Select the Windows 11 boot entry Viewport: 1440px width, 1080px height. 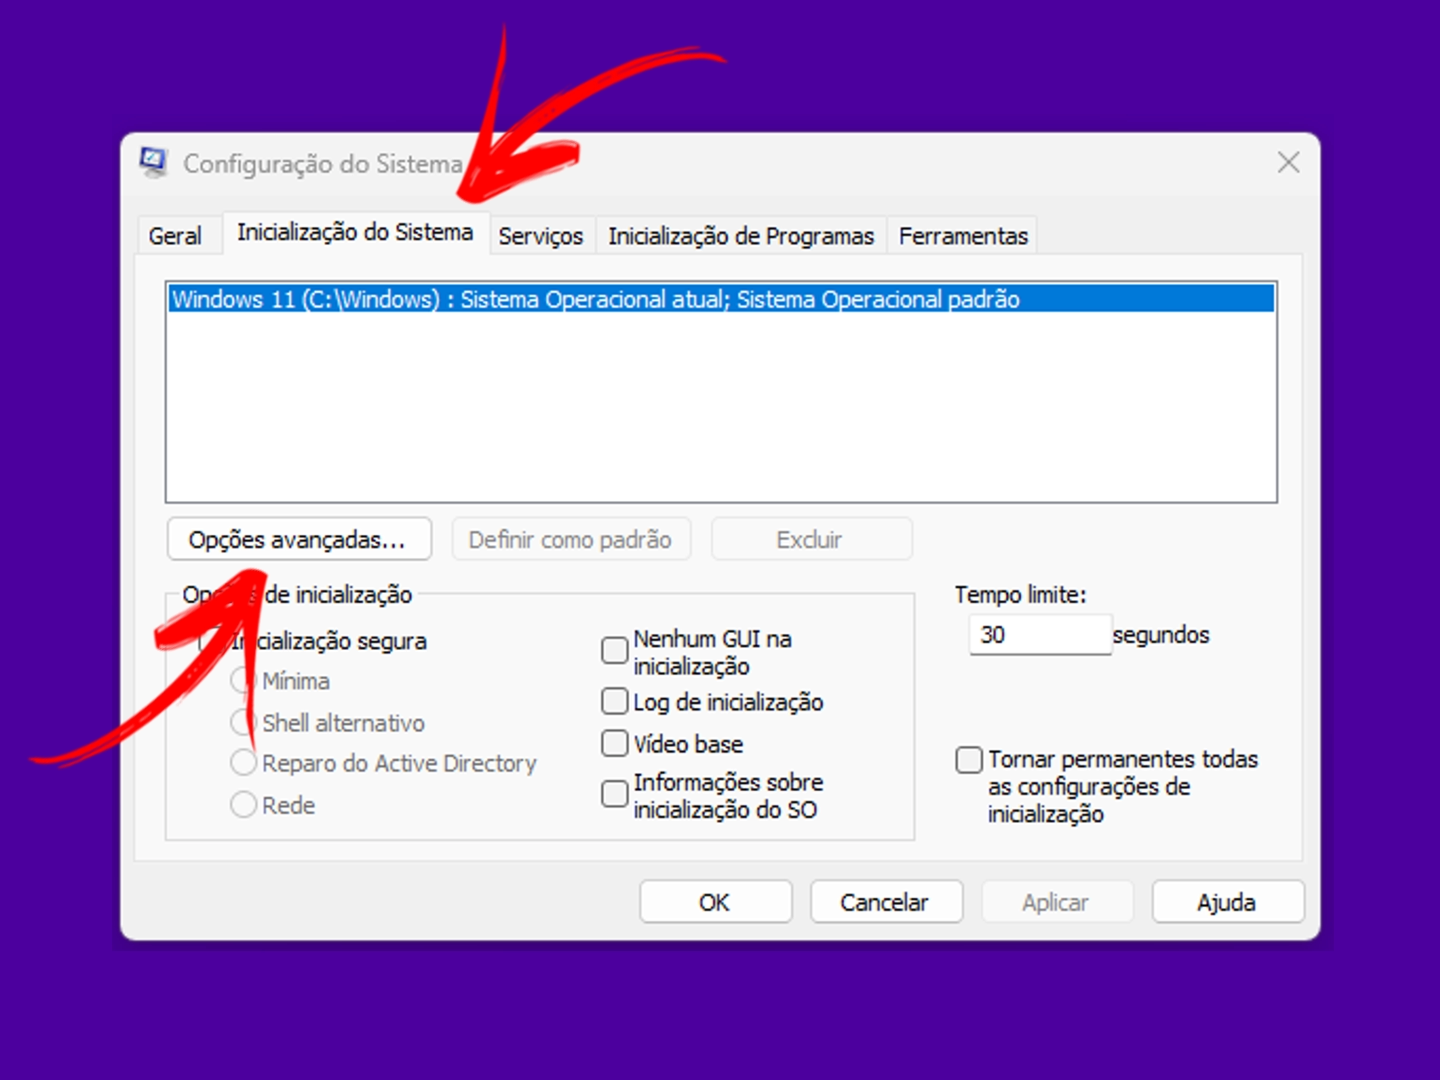(596, 298)
